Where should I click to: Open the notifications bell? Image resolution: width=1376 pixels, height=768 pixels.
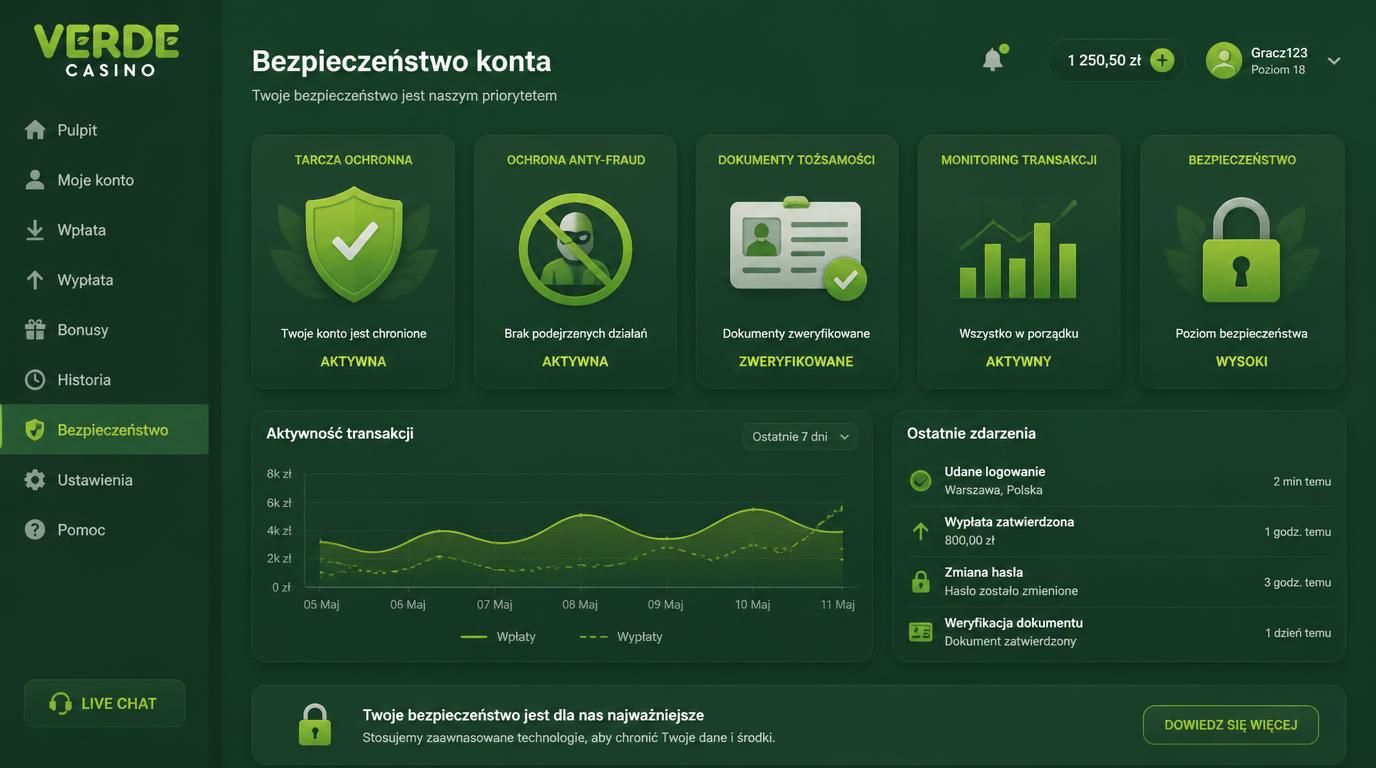[993, 59]
